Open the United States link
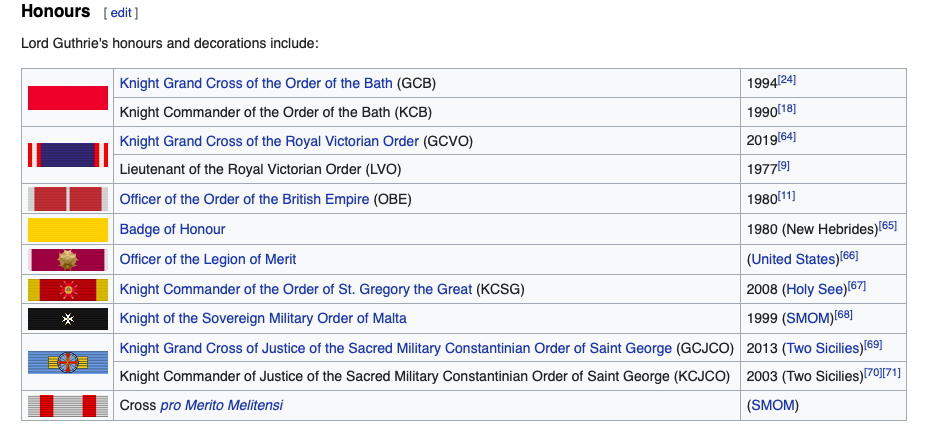Viewport: 940px width, 440px height. (794, 260)
